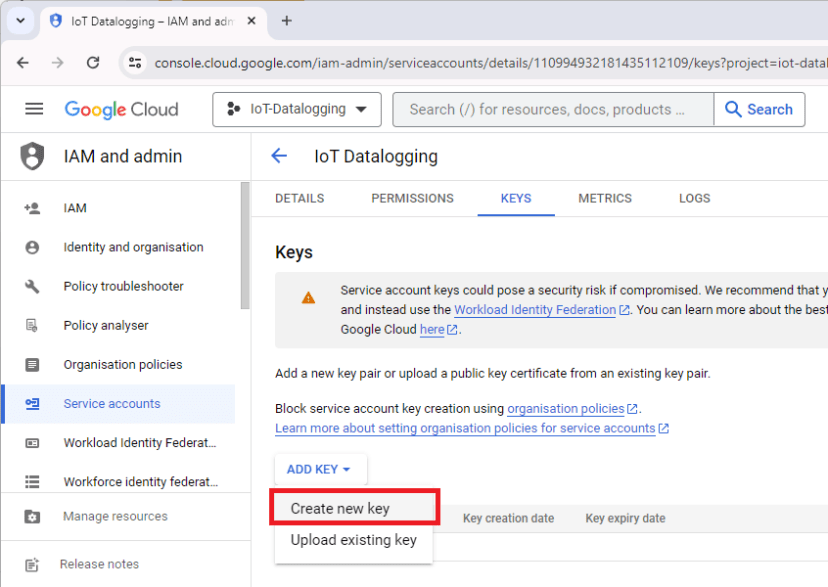Follow the Workload Identity Federation link

click(534, 309)
